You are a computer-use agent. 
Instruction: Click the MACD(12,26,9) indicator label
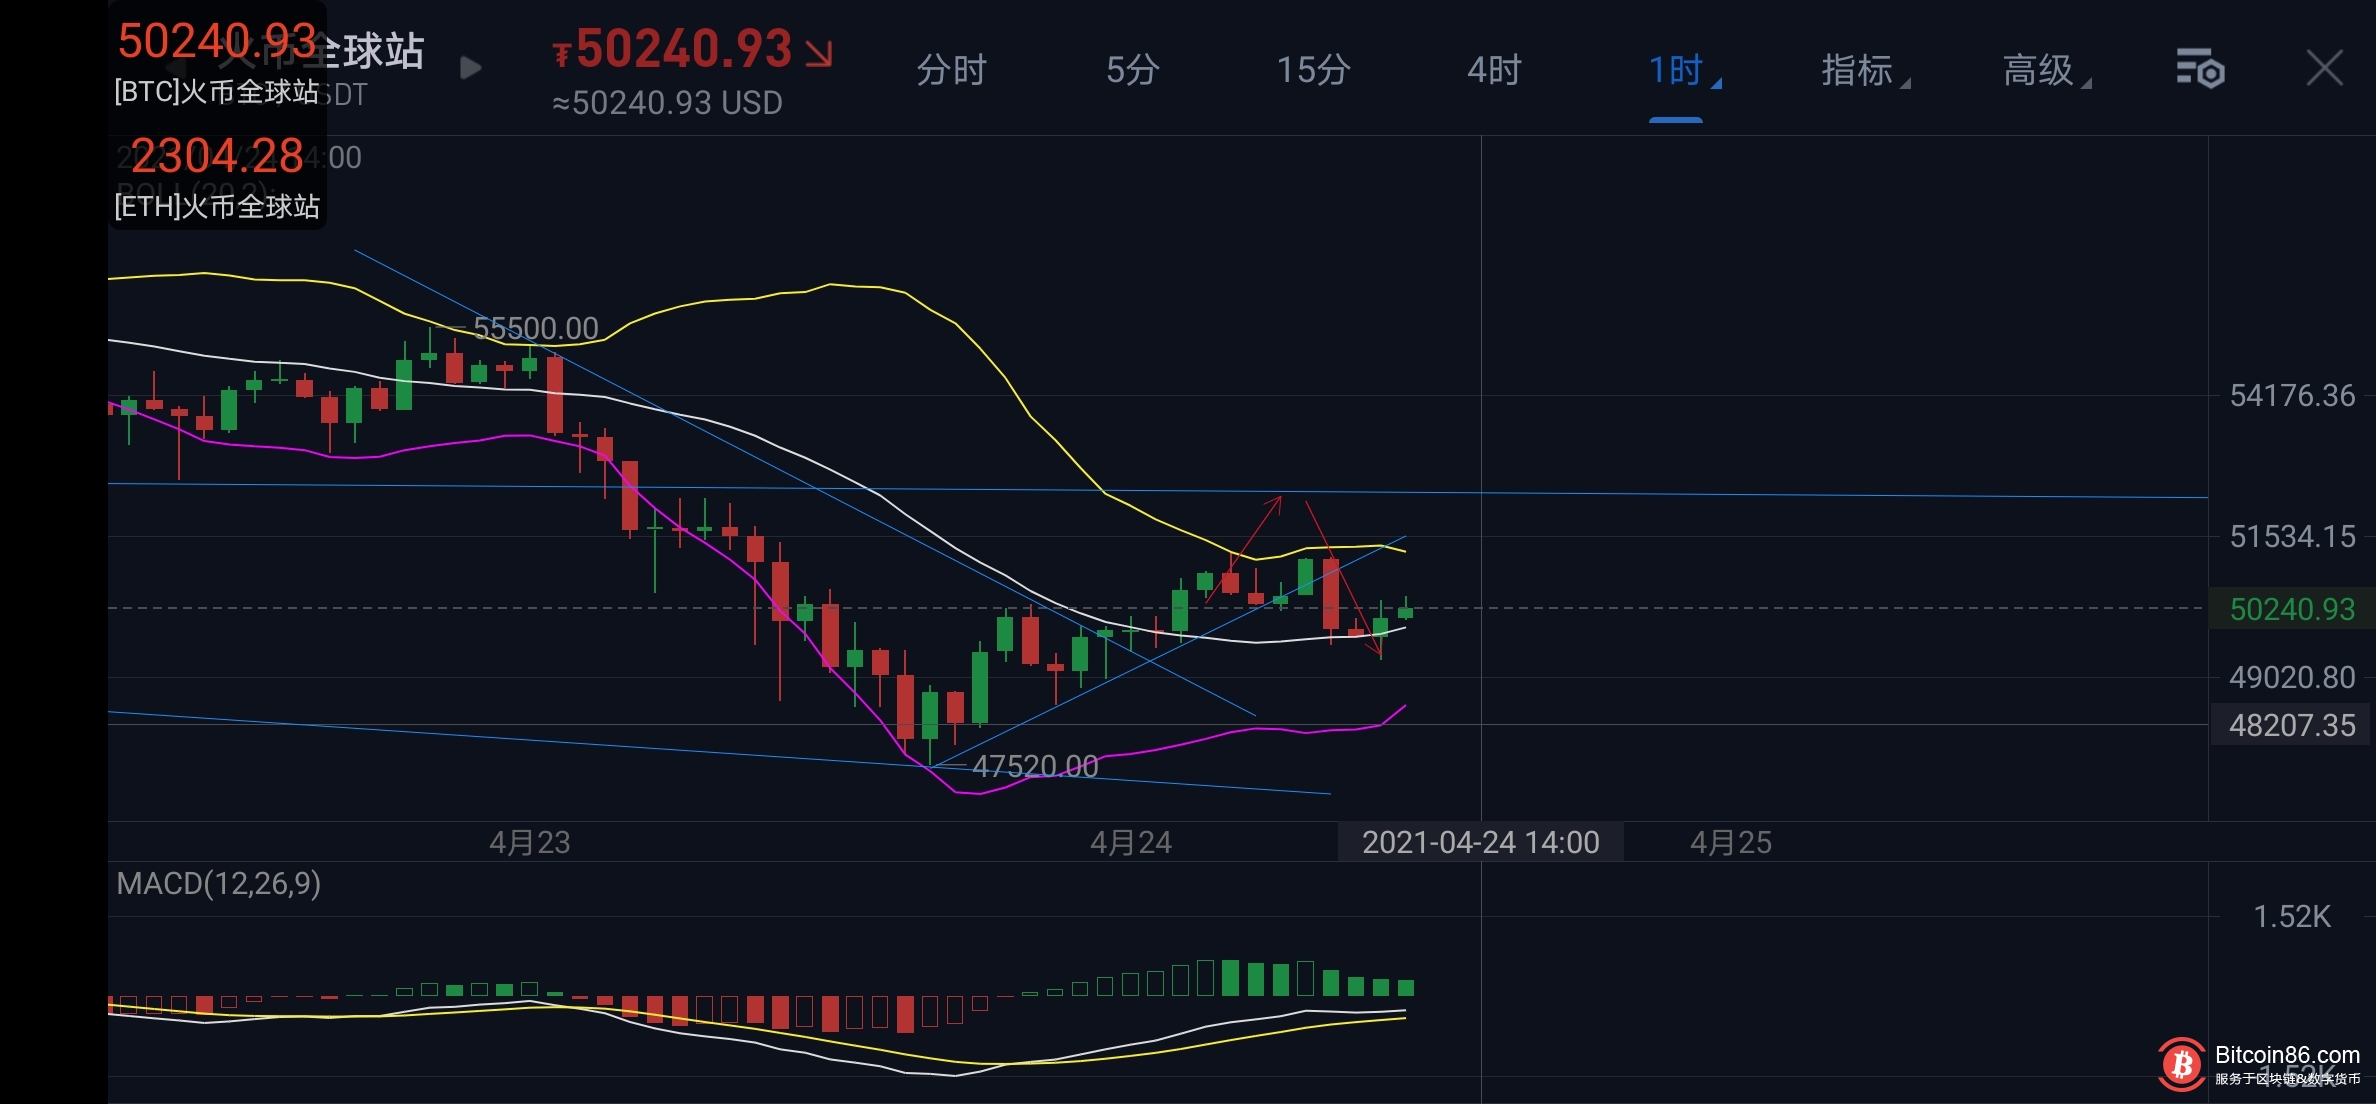(219, 883)
